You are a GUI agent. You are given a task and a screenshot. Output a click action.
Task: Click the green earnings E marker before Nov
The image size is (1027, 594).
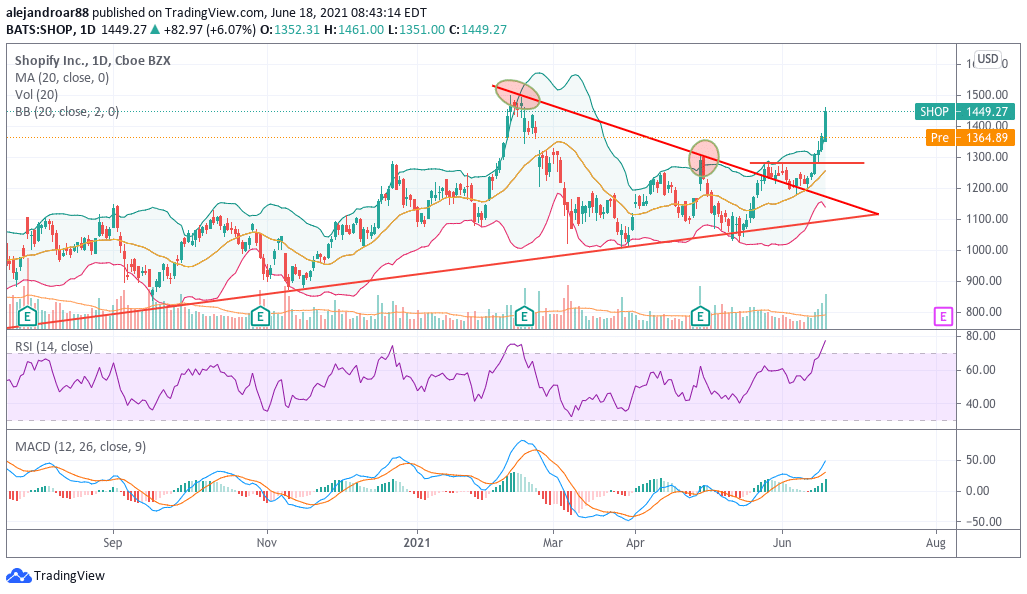click(x=261, y=317)
